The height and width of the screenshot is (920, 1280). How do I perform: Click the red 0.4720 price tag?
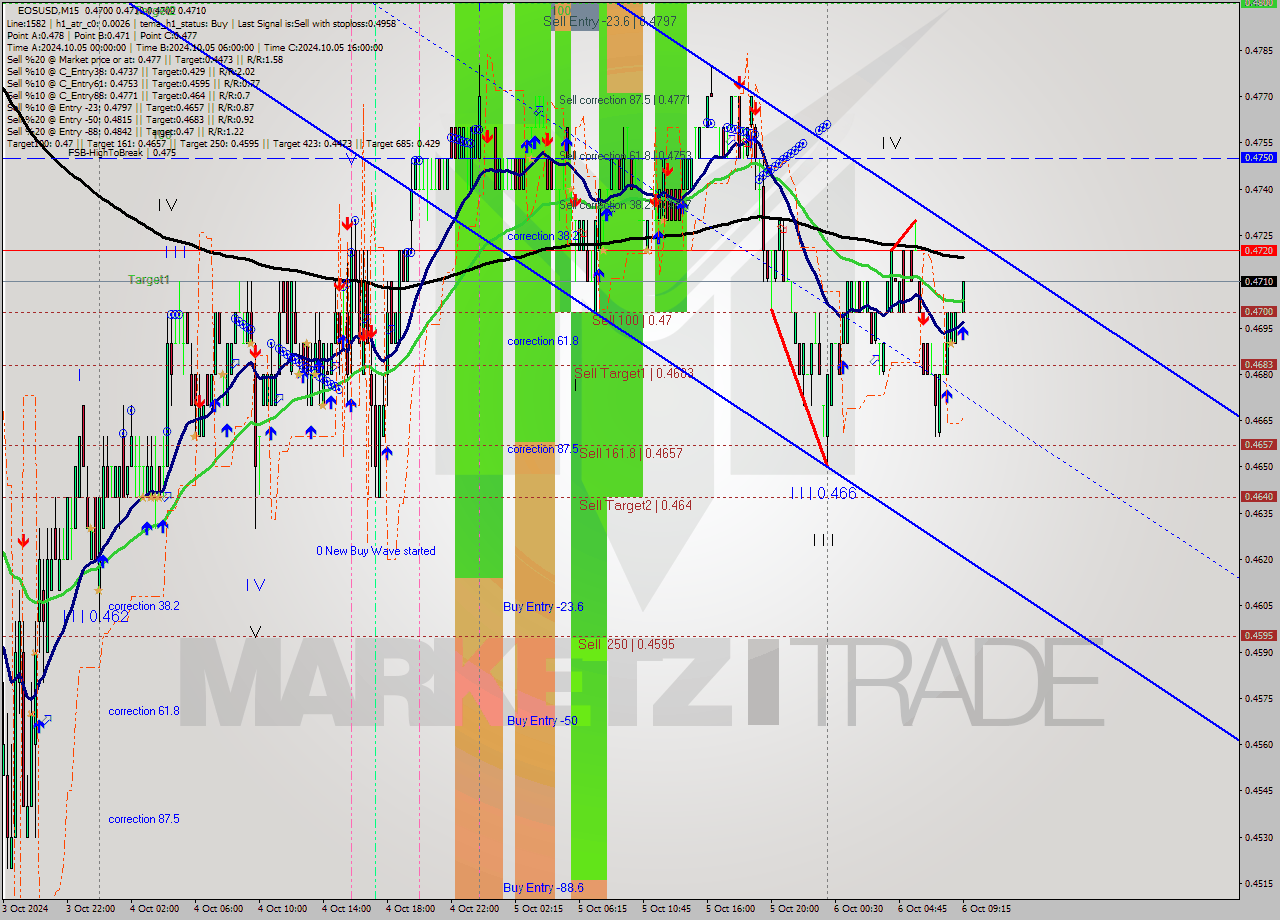tap(1257, 250)
